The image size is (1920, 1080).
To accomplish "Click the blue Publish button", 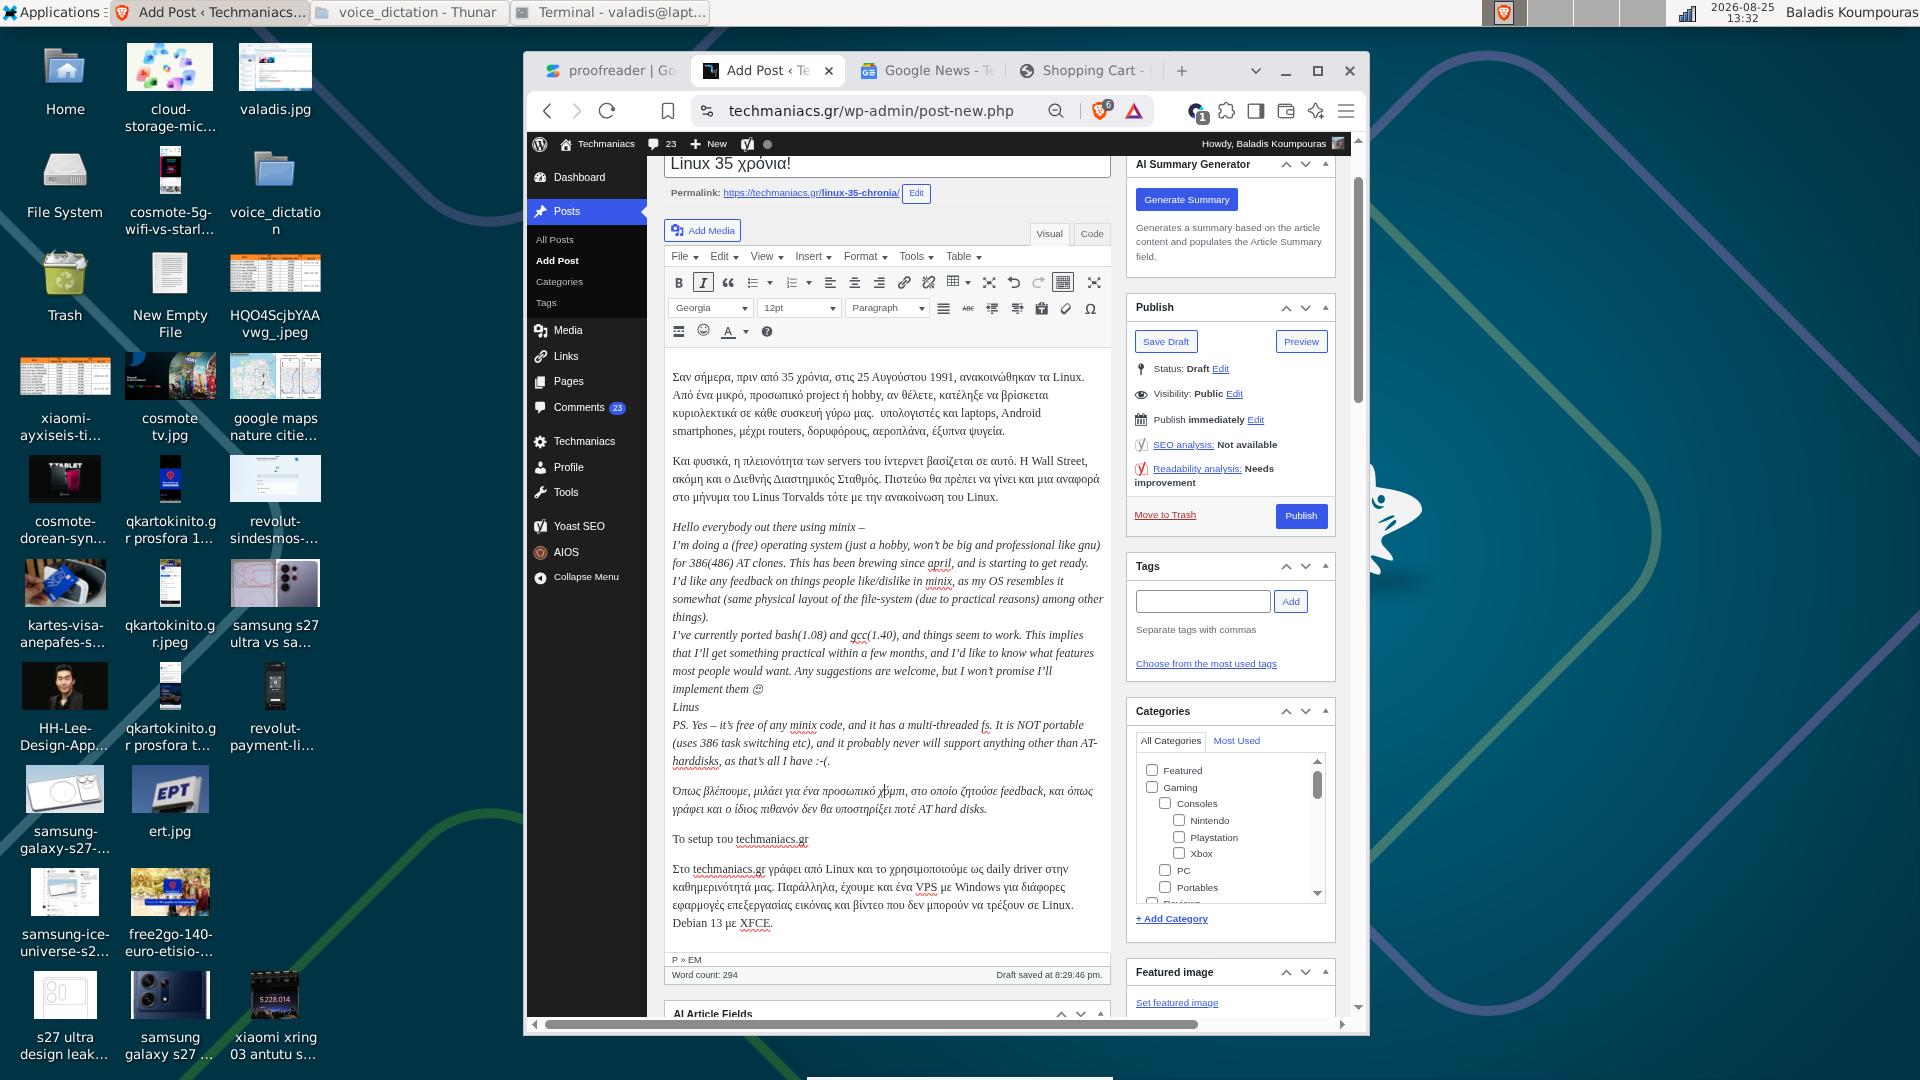I will point(1301,516).
